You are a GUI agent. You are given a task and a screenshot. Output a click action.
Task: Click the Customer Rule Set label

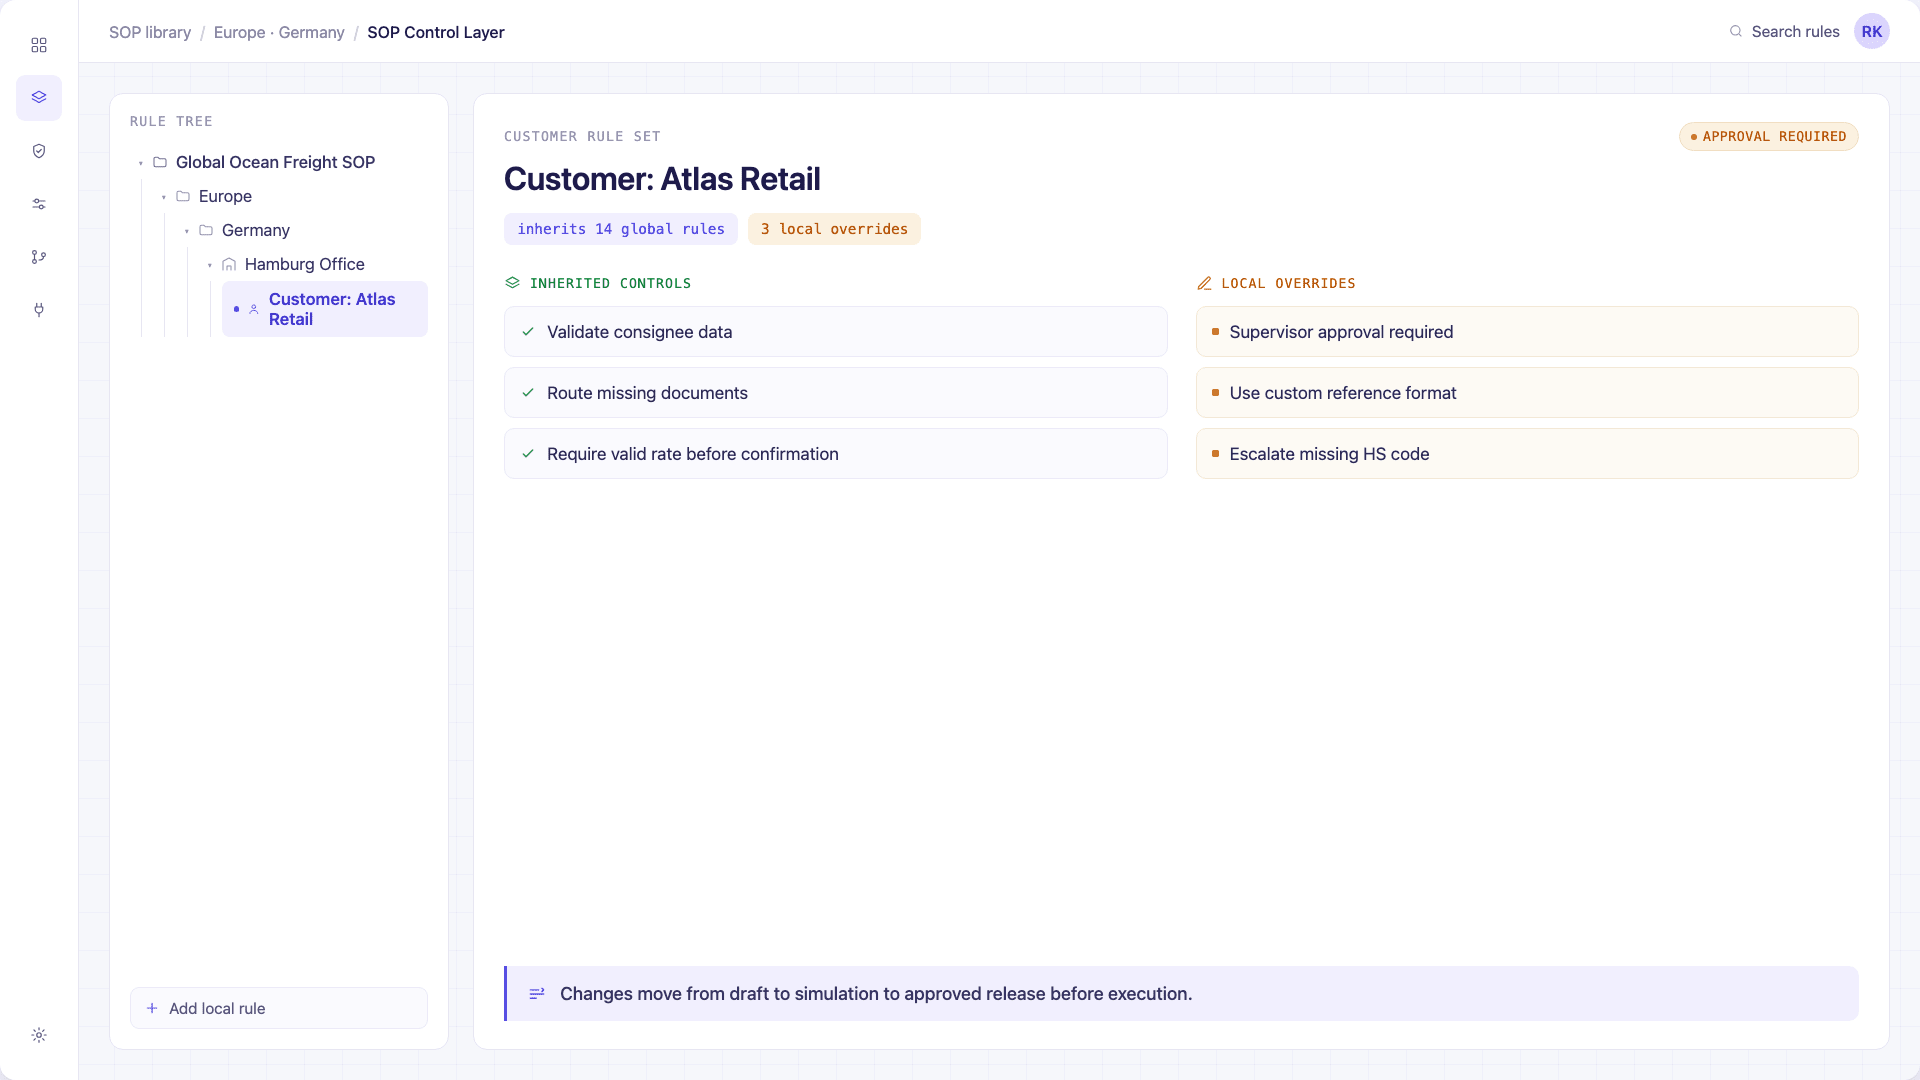582,136
